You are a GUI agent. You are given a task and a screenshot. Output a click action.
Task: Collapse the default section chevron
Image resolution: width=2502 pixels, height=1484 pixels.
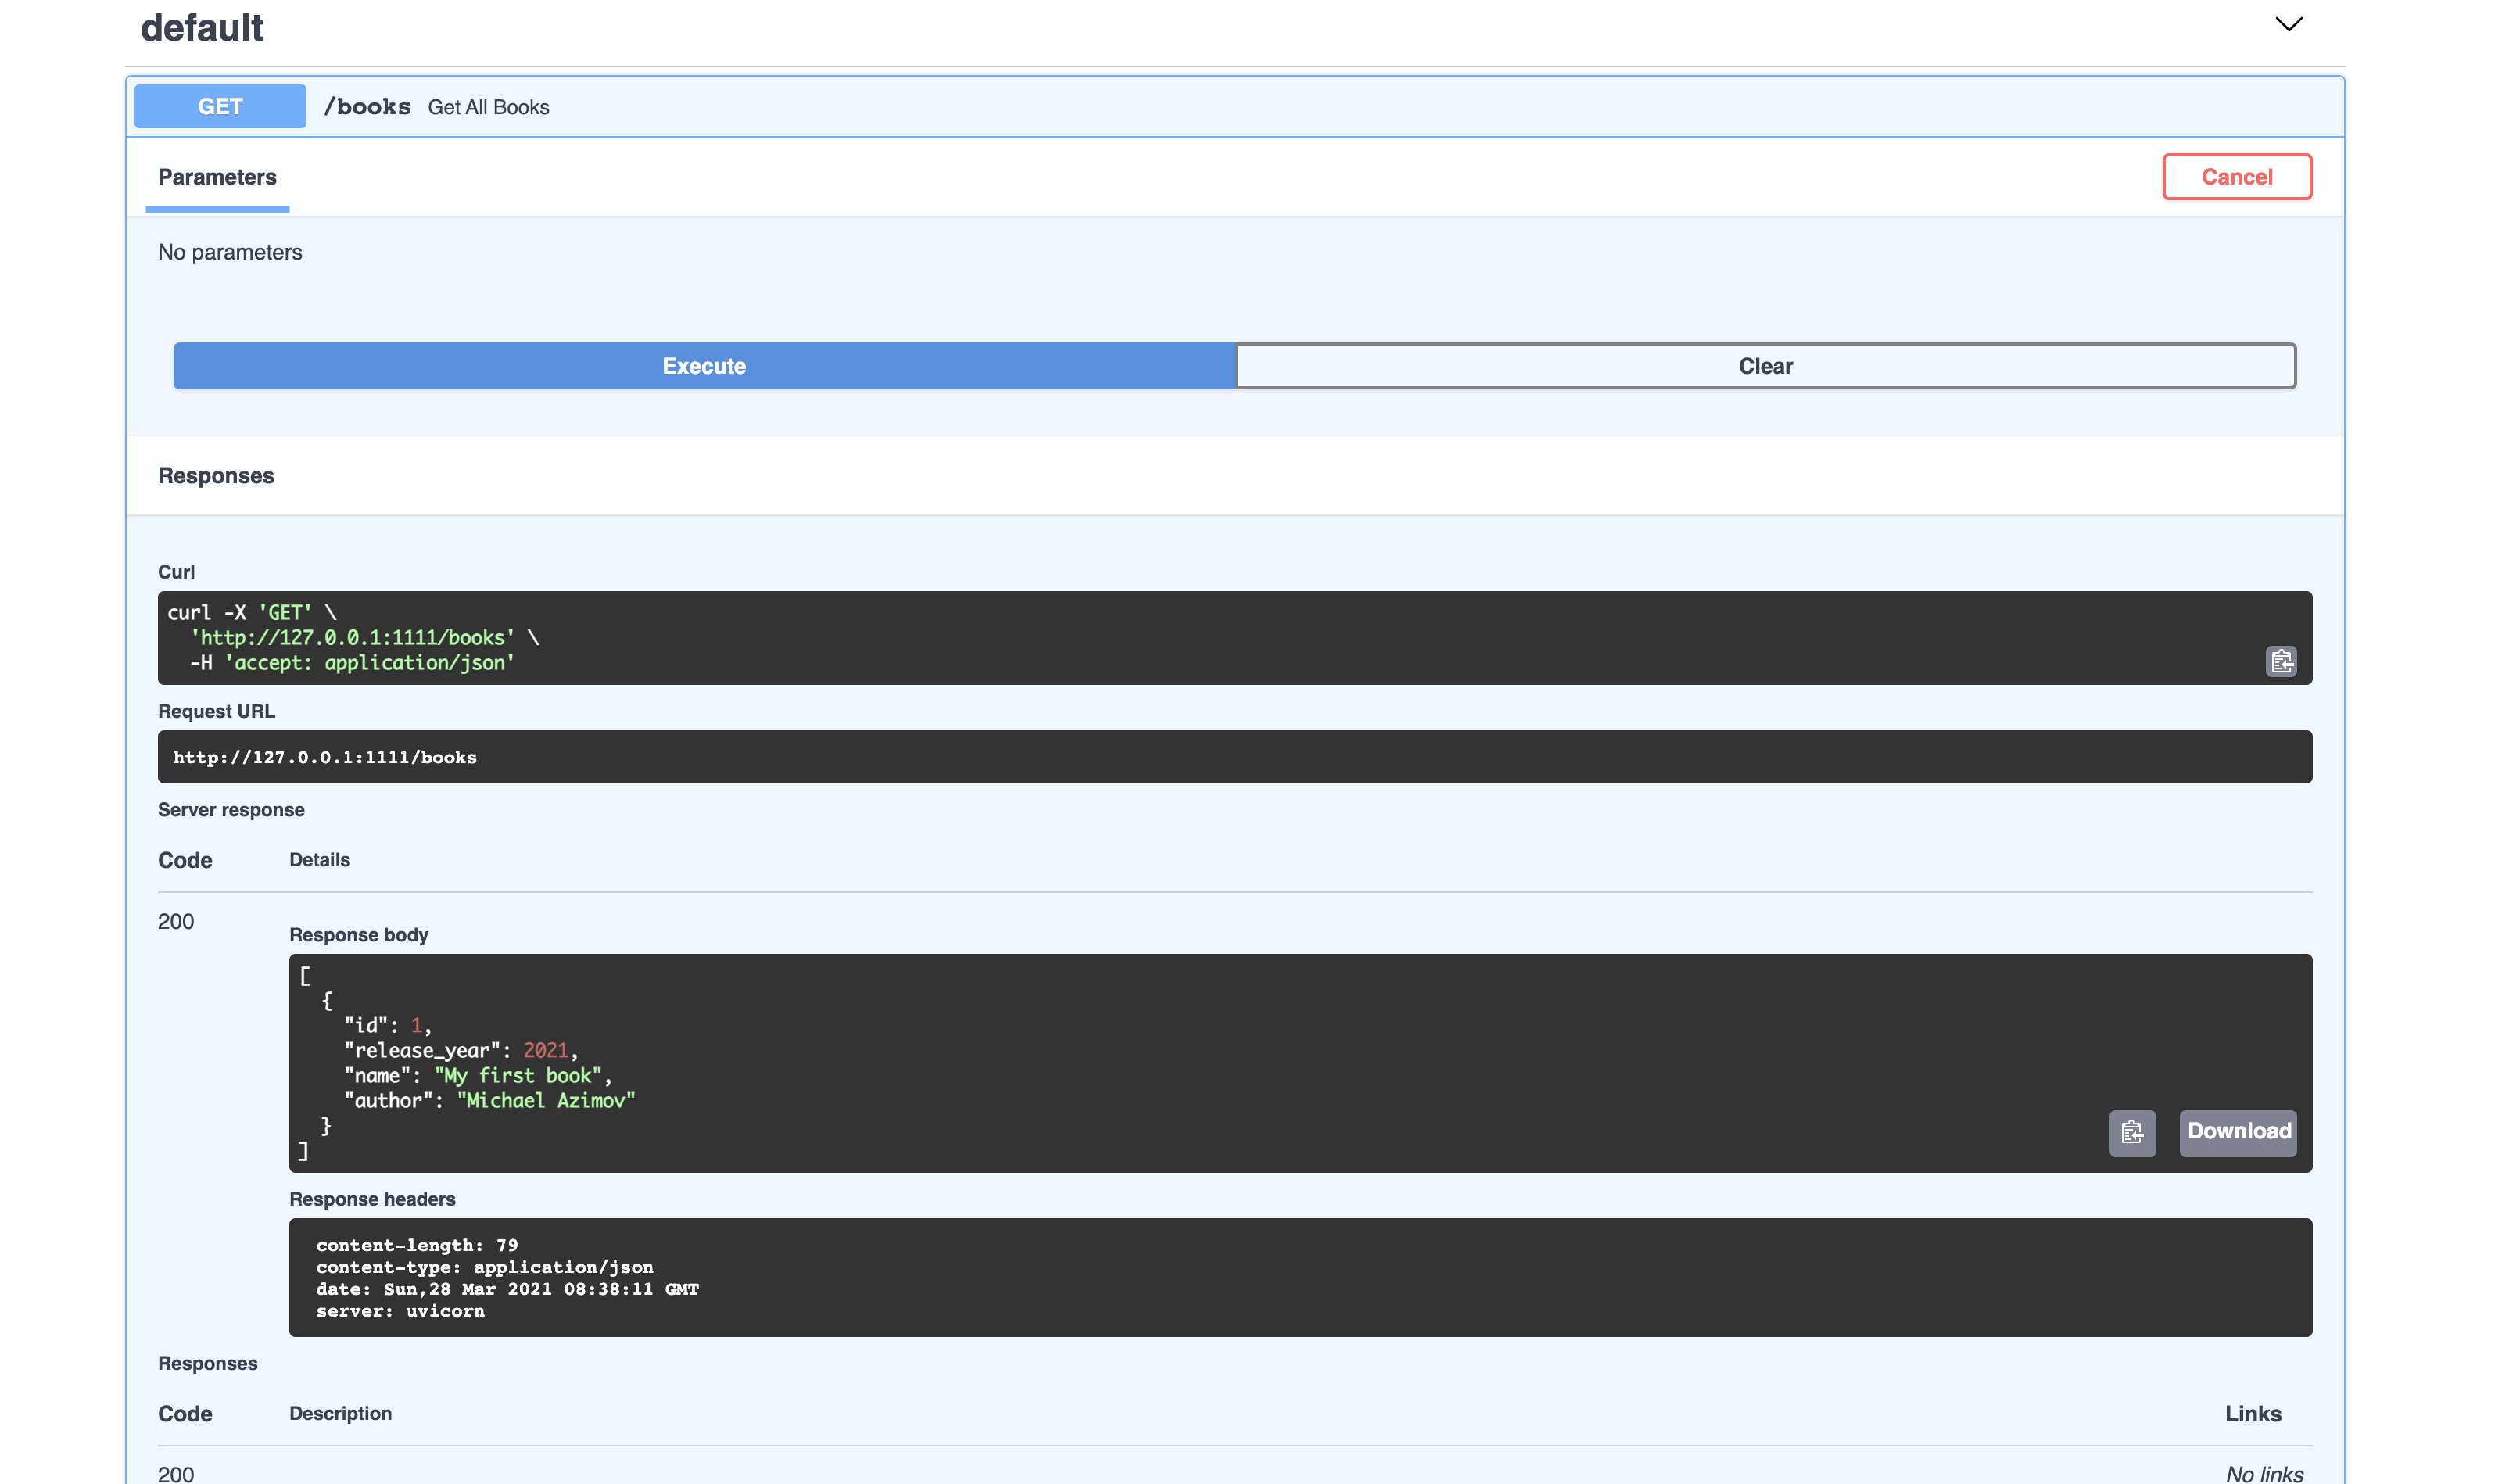pyautogui.click(x=2288, y=24)
